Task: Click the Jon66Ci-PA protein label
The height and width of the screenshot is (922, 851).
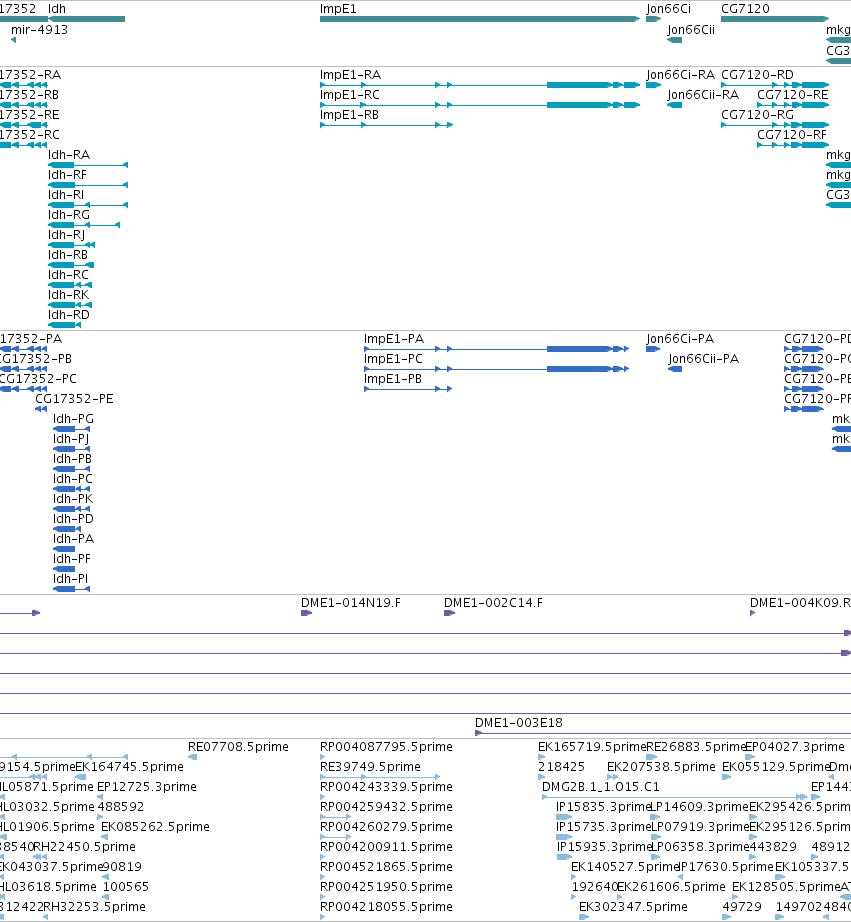Action: tap(680, 339)
